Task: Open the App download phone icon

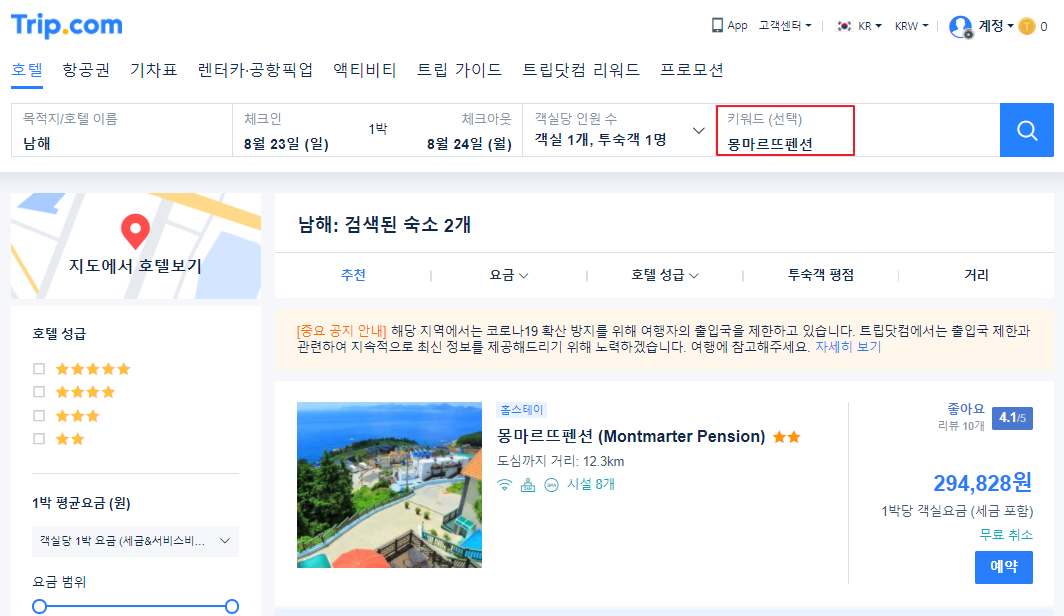Action: pos(717,25)
